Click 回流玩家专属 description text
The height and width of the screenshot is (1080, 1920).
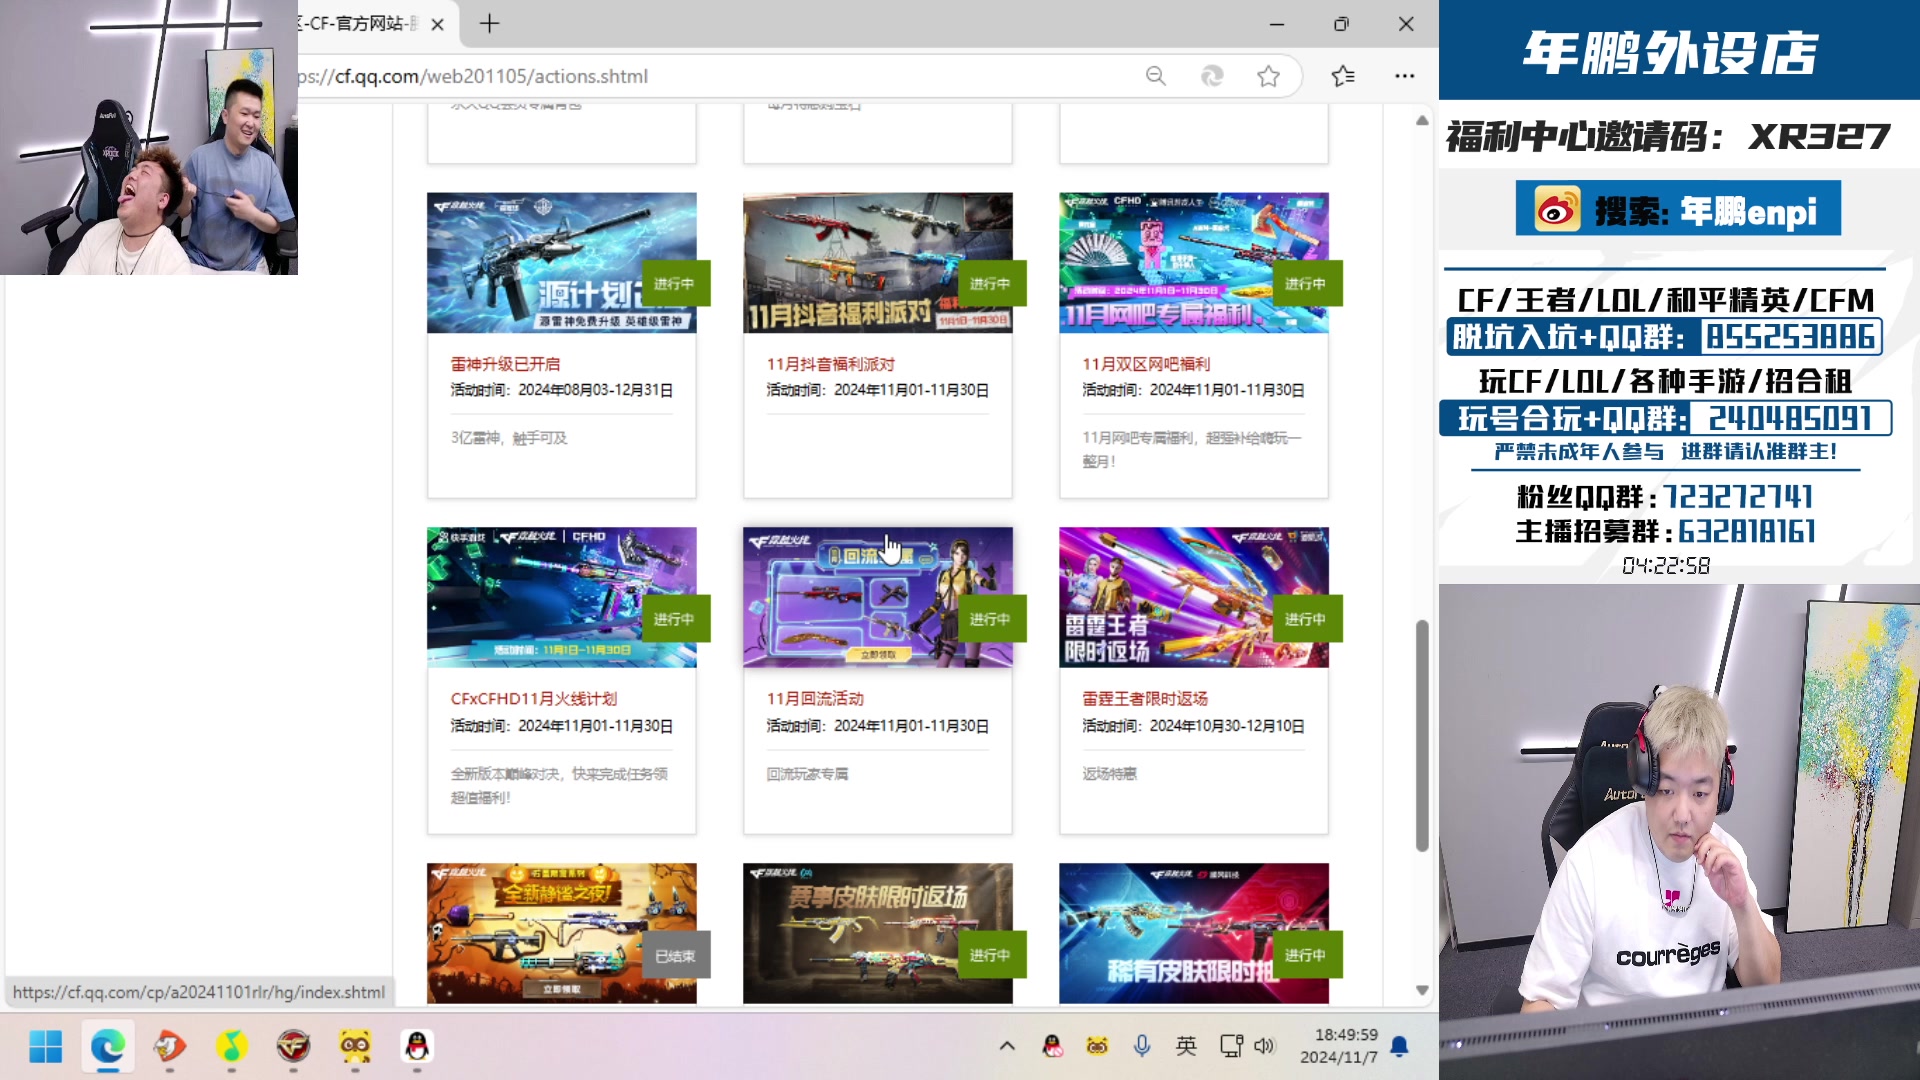tap(807, 774)
